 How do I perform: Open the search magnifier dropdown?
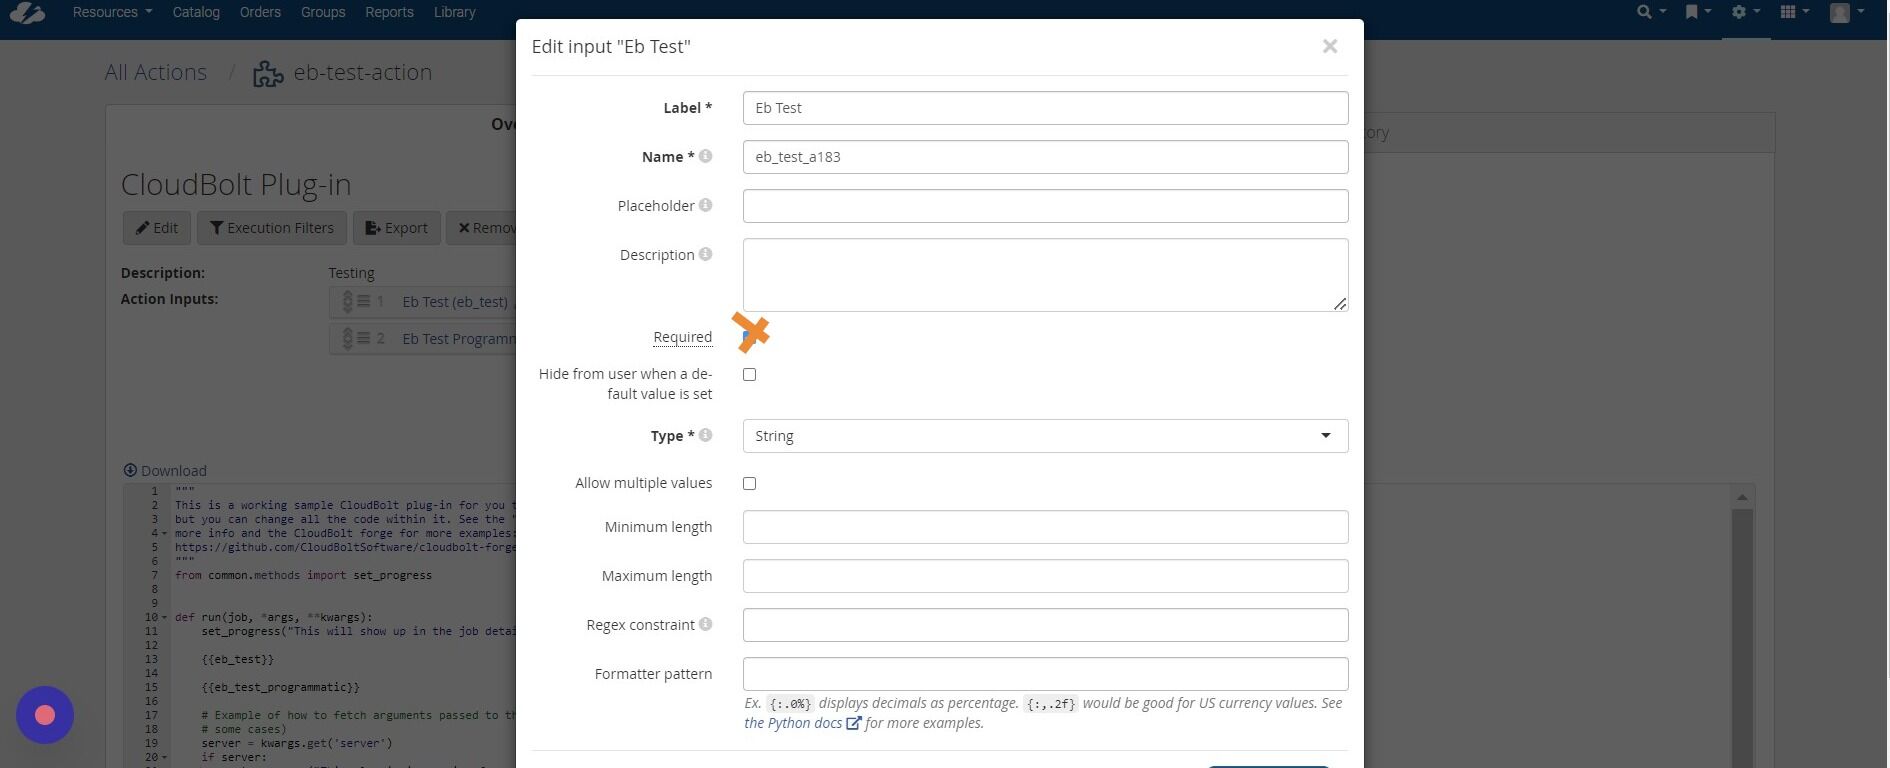[1651, 12]
